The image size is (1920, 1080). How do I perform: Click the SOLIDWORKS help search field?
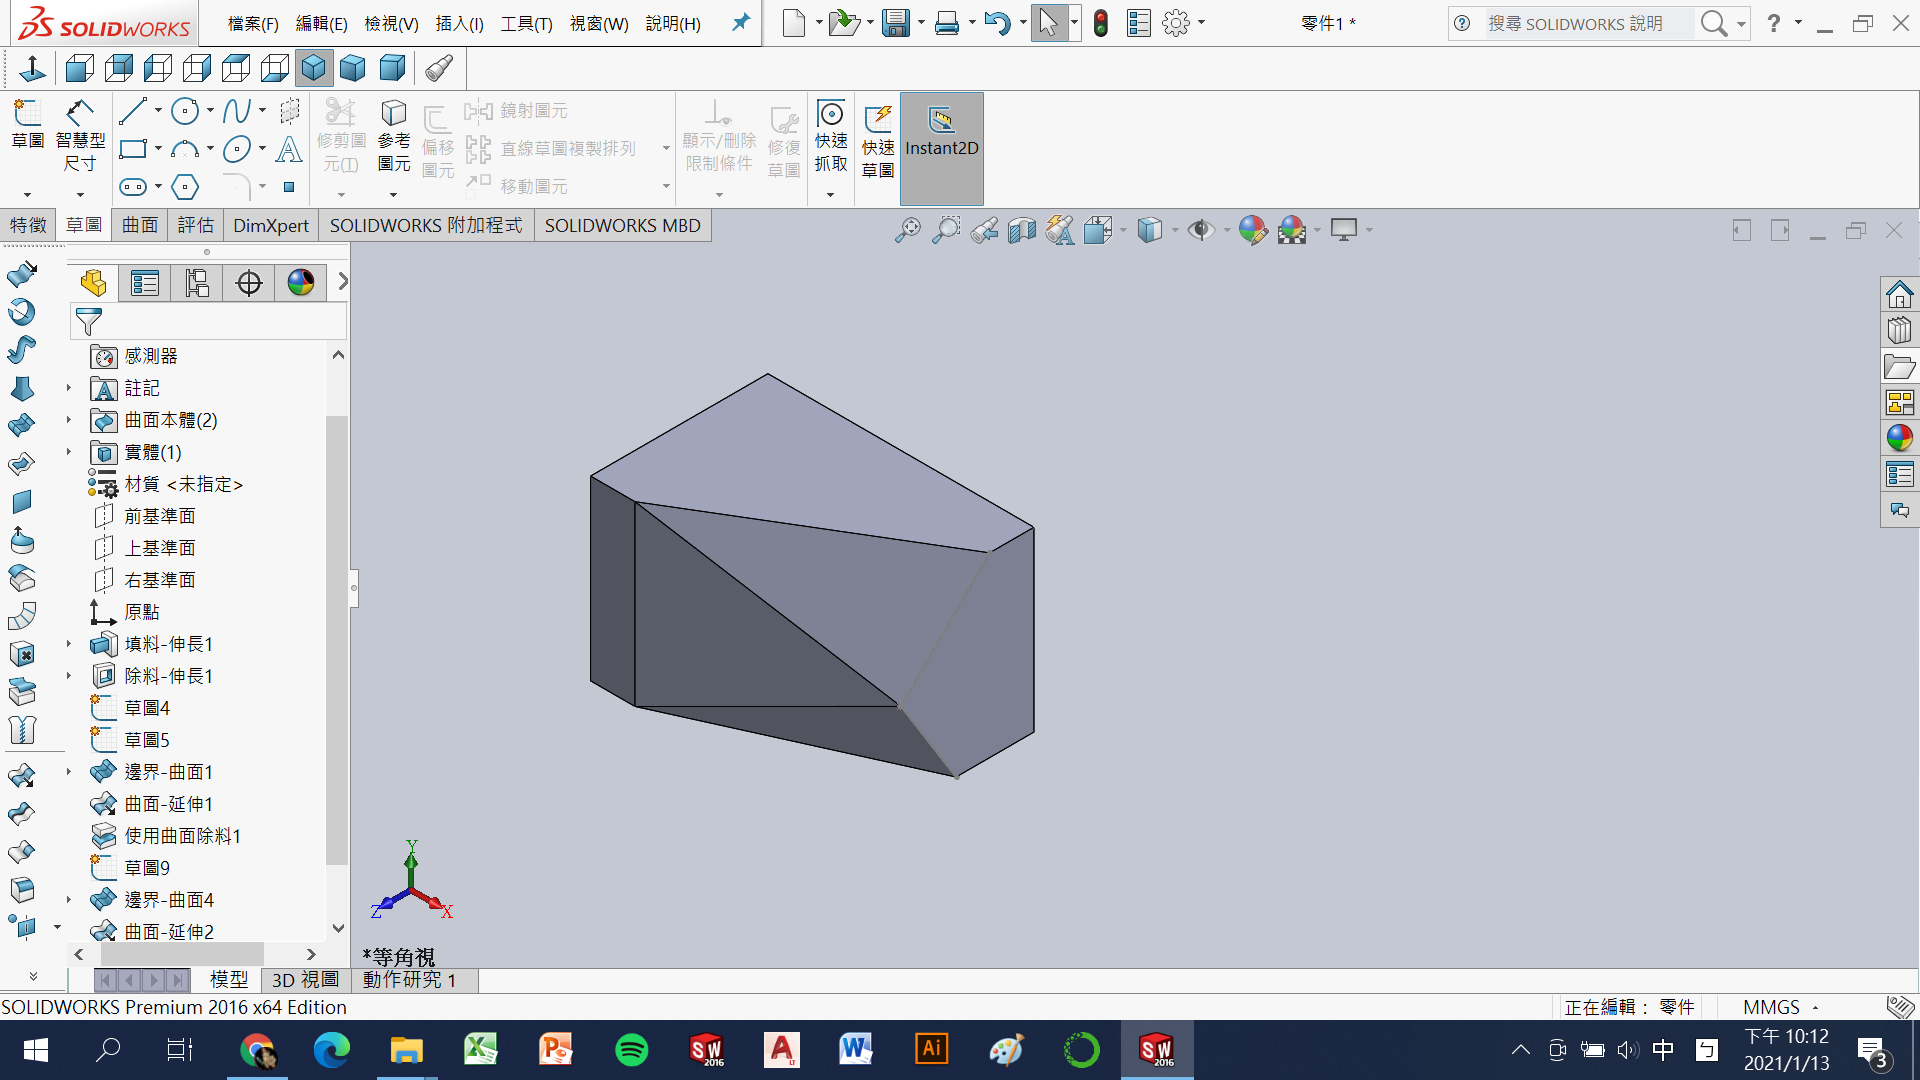(x=1585, y=23)
